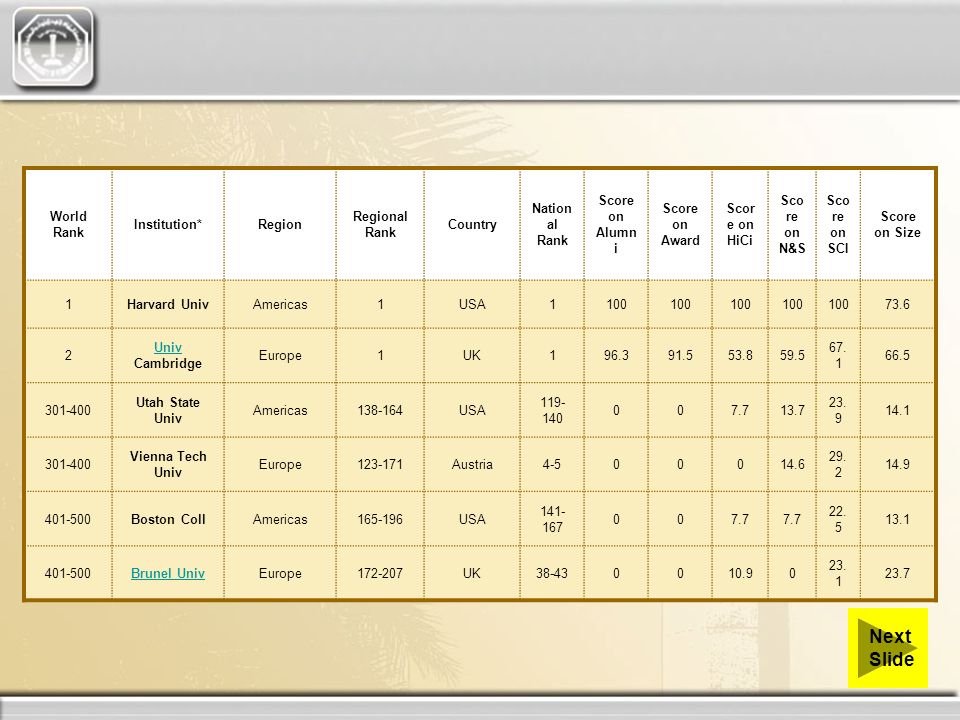Click the Harvard Univ institution cell
The image size is (960, 720).
[x=168, y=304]
